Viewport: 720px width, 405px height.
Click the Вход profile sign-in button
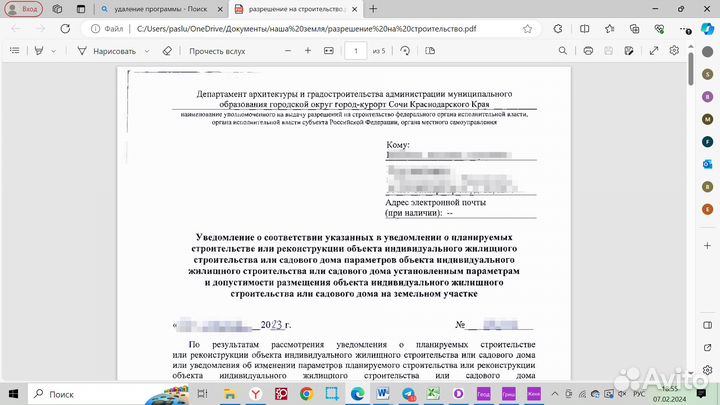[x=23, y=9]
